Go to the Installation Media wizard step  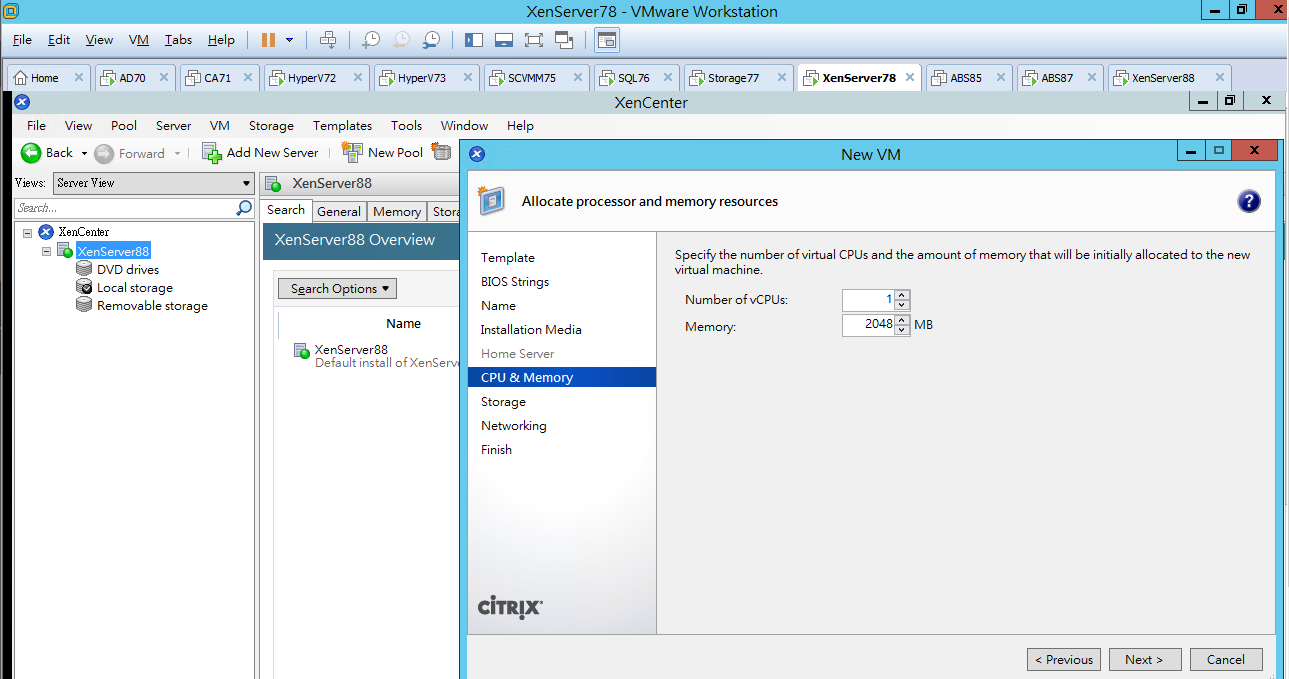point(531,329)
